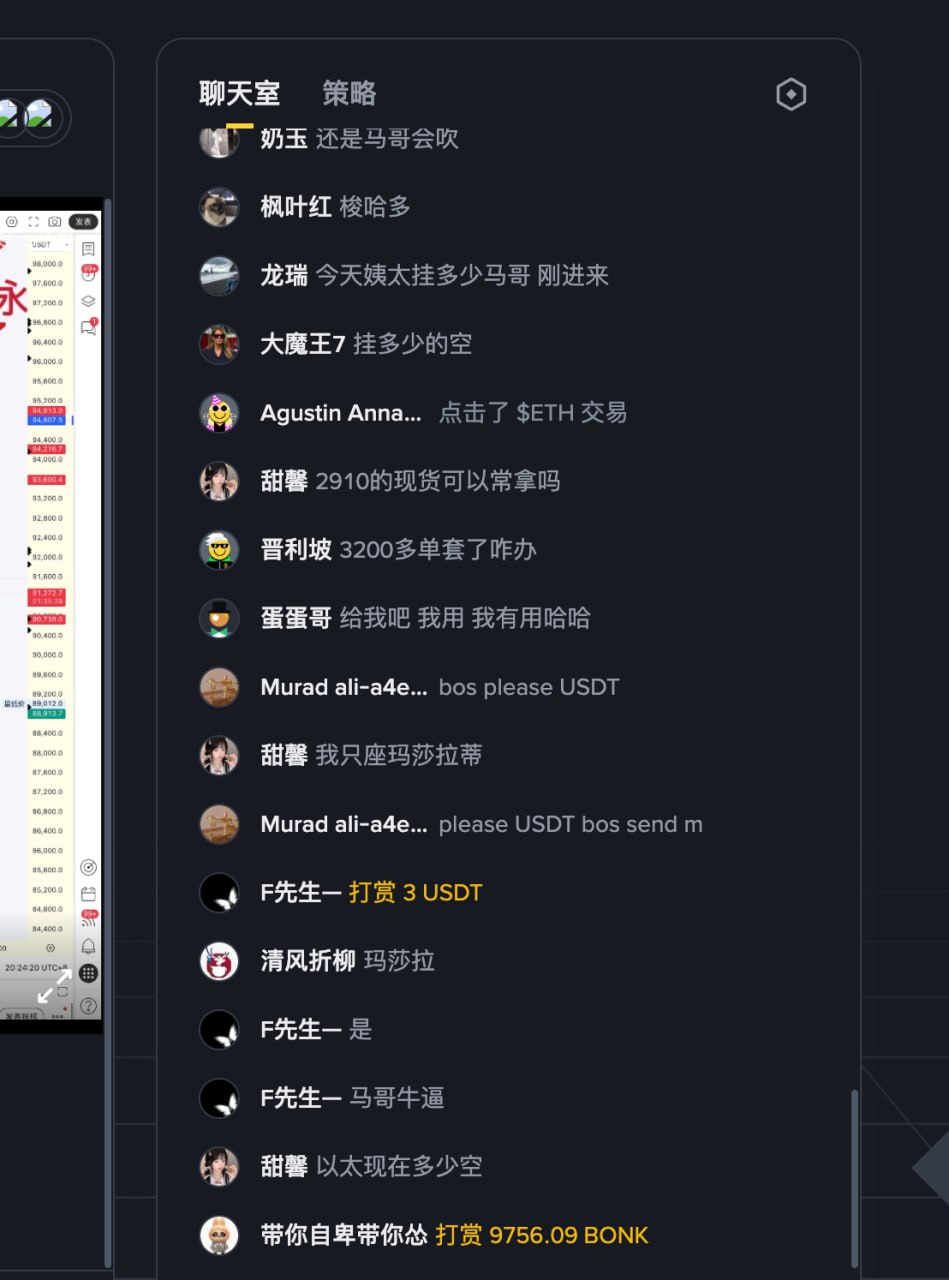This screenshot has height=1280, width=949.
Task: Open the layers icon in chart sidebar
Action: (88, 301)
